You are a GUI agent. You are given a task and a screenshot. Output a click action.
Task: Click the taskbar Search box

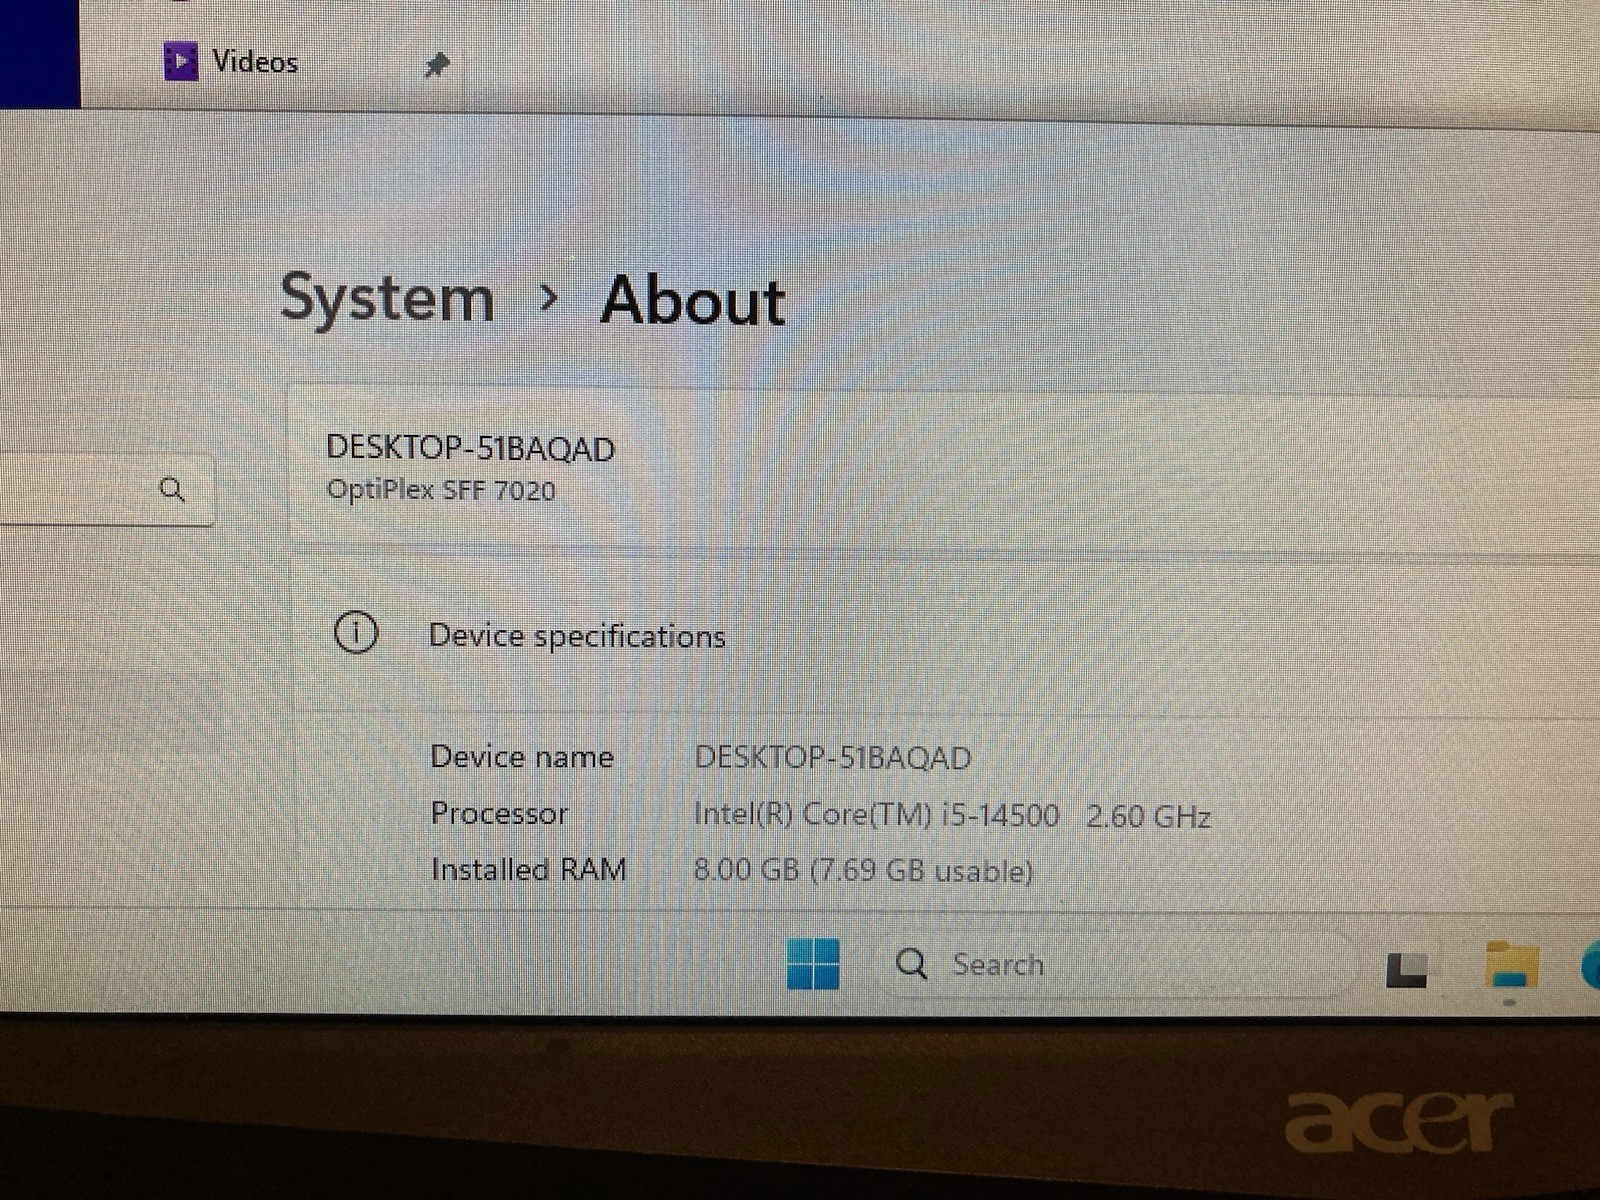[x=1115, y=965]
